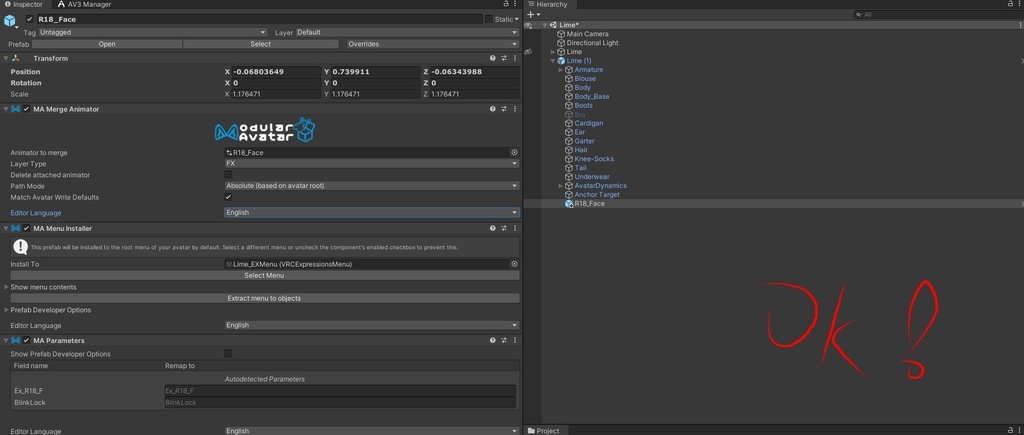1024x435 pixels.
Task: Open object picker for Animator to merge
Action: pyautogui.click(x=514, y=152)
